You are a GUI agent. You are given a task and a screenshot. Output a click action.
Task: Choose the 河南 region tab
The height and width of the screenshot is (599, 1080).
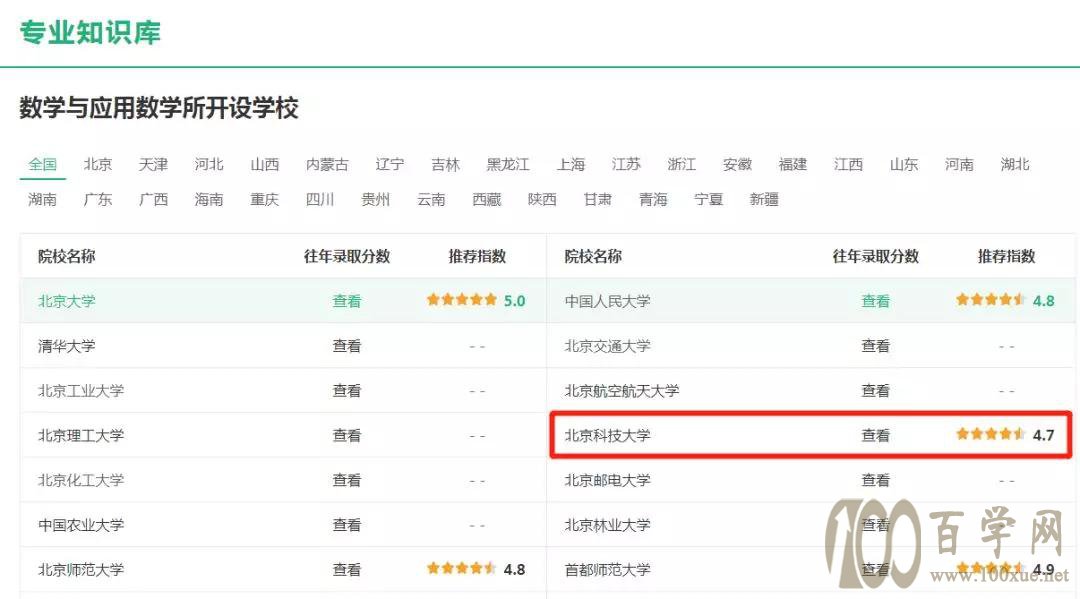coord(959,165)
